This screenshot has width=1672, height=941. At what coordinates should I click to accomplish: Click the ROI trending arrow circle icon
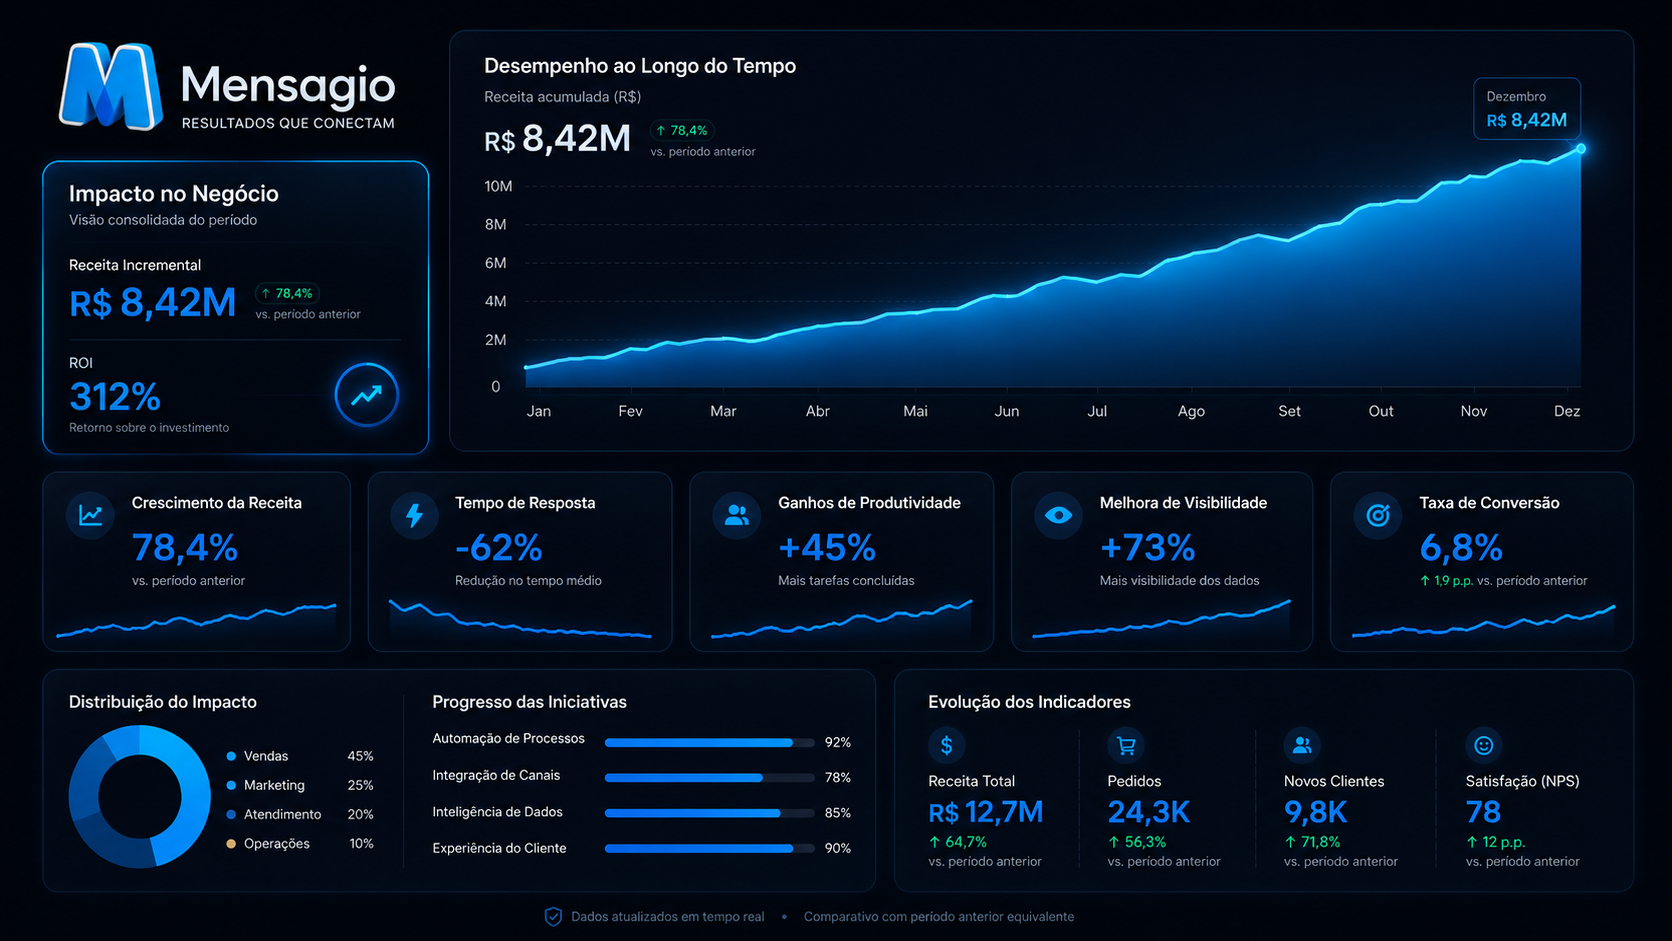pos(366,395)
